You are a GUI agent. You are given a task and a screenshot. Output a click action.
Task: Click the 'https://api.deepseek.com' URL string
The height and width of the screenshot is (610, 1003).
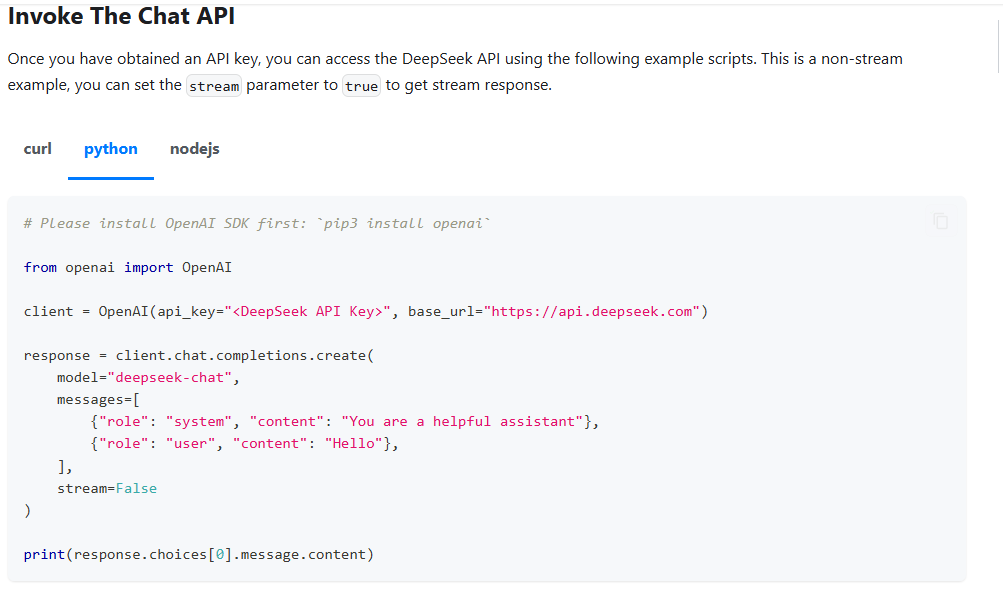(x=592, y=311)
